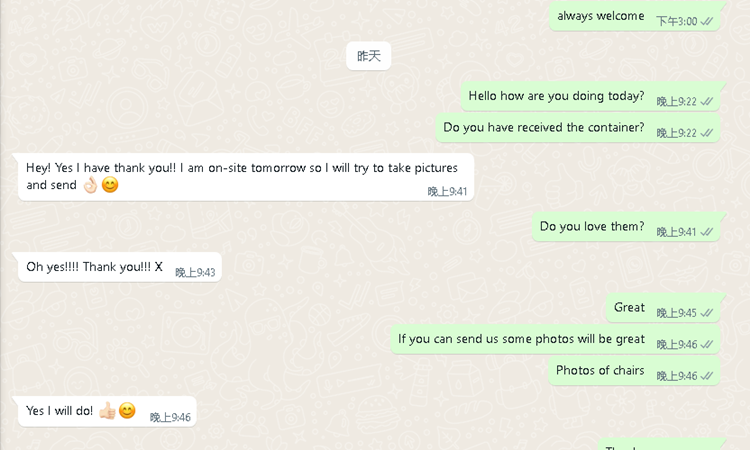750x450 pixels.
Task: Click the 晚上9:43 timestamp on the "Oh yes" reply
Action: point(195,273)
